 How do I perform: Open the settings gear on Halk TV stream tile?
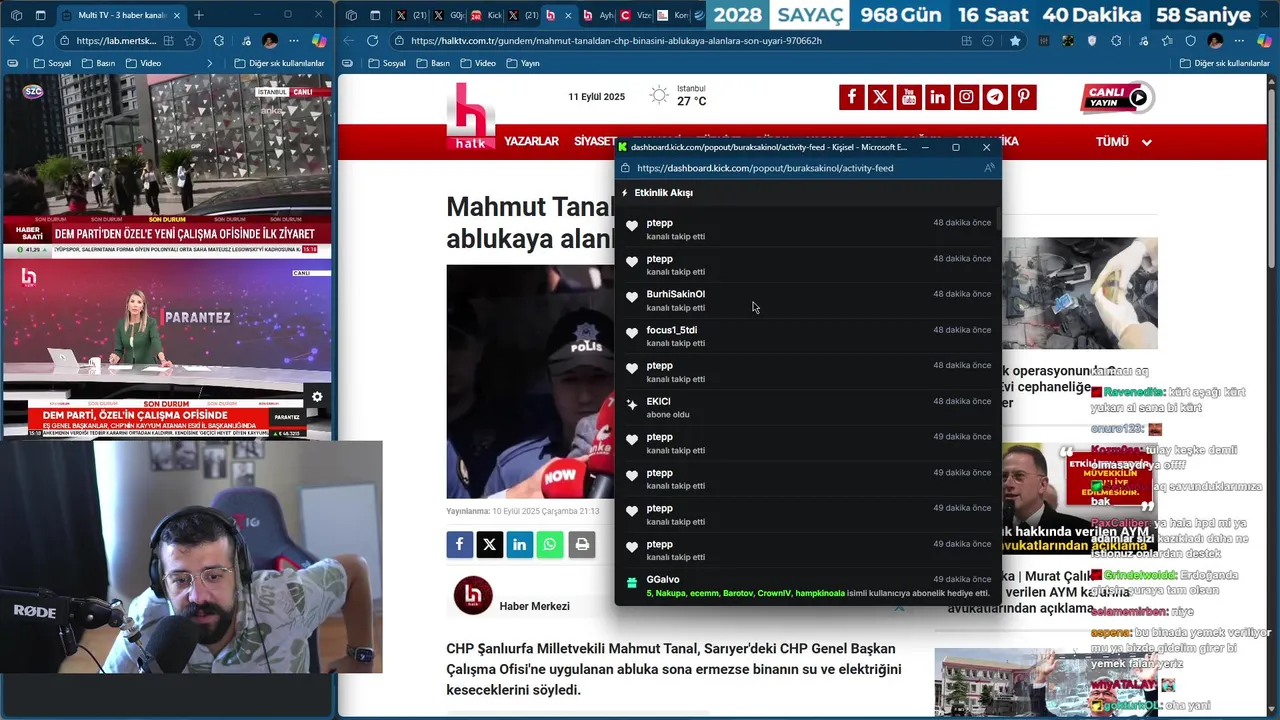tap(317, 397)
